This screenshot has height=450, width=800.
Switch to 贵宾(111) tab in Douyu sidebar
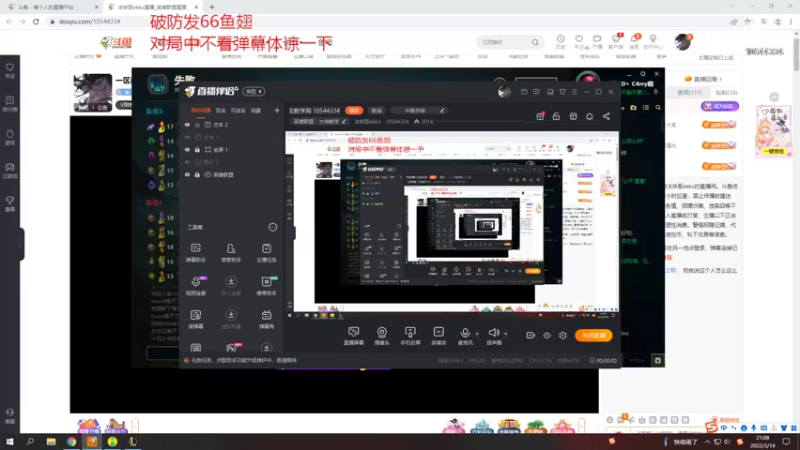click(x=689, y=92)
